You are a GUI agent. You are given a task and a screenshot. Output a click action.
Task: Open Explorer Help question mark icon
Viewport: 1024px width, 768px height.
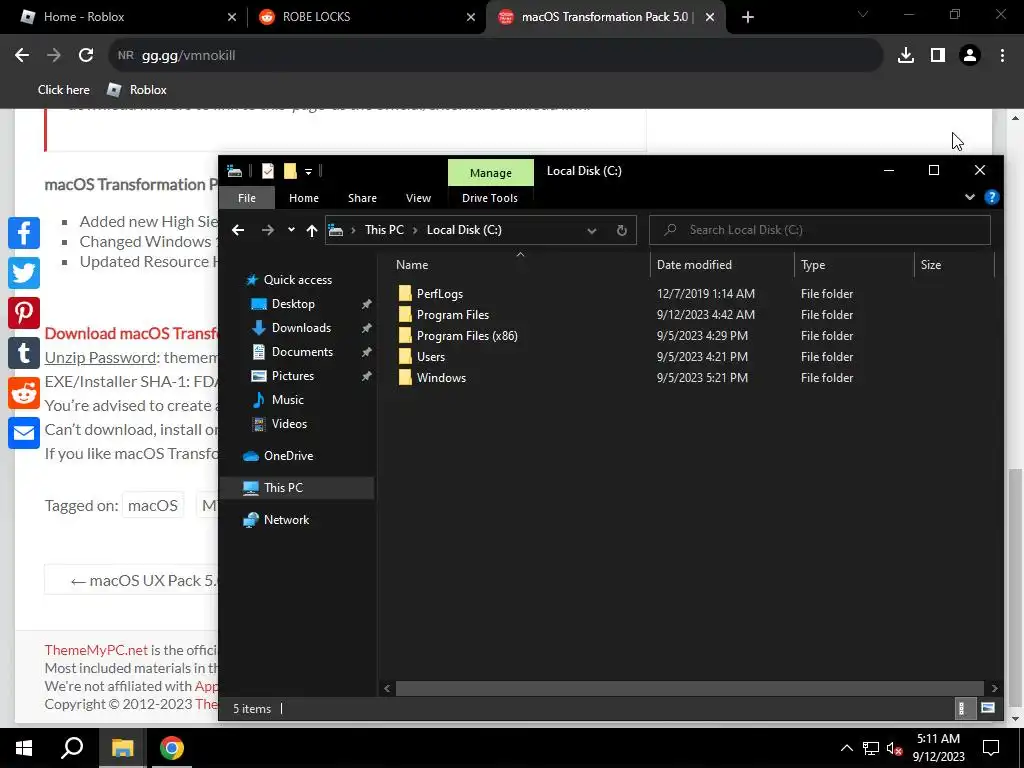tap(991, 197)
